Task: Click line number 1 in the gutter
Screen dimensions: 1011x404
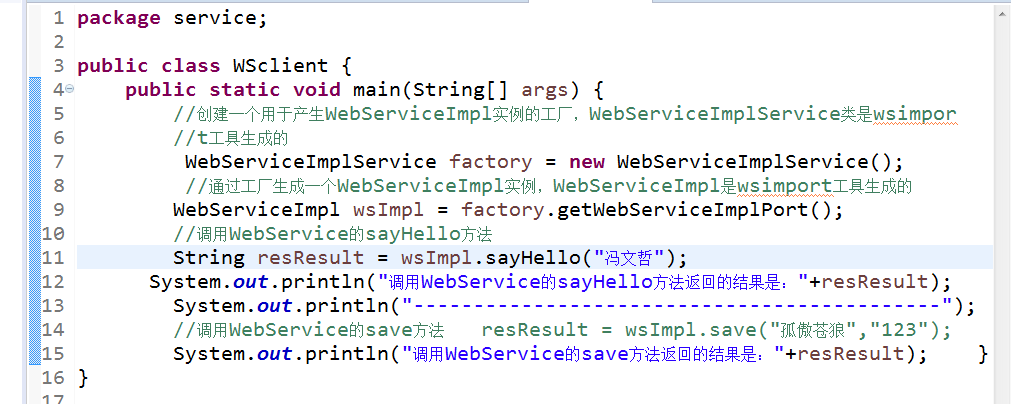Action: [57, 18]
